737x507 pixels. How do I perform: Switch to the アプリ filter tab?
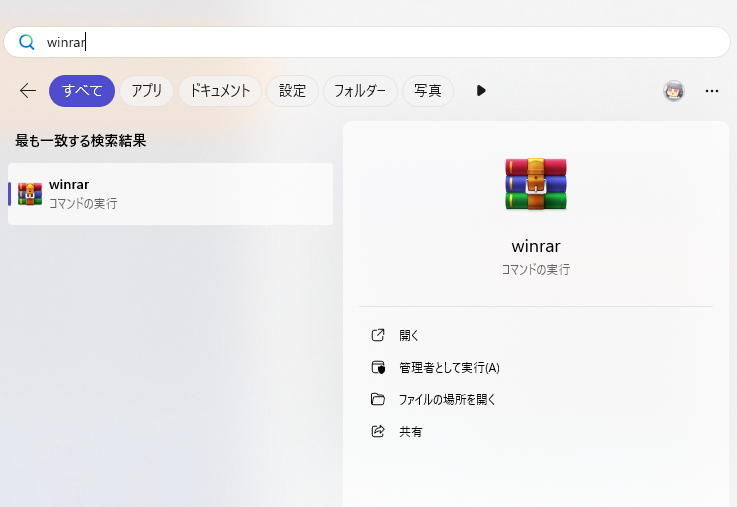146,91
